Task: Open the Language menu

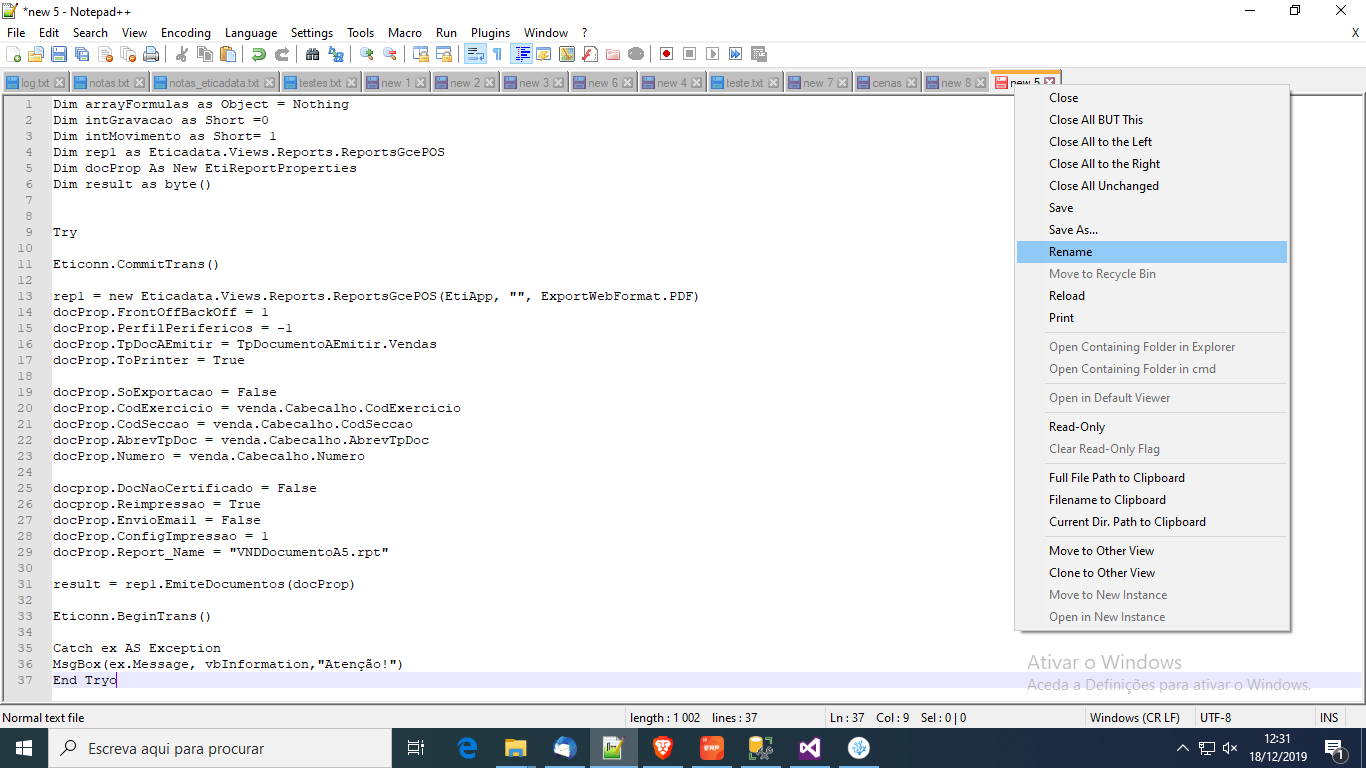Action: pyautogui.click(x=251, y=33)
